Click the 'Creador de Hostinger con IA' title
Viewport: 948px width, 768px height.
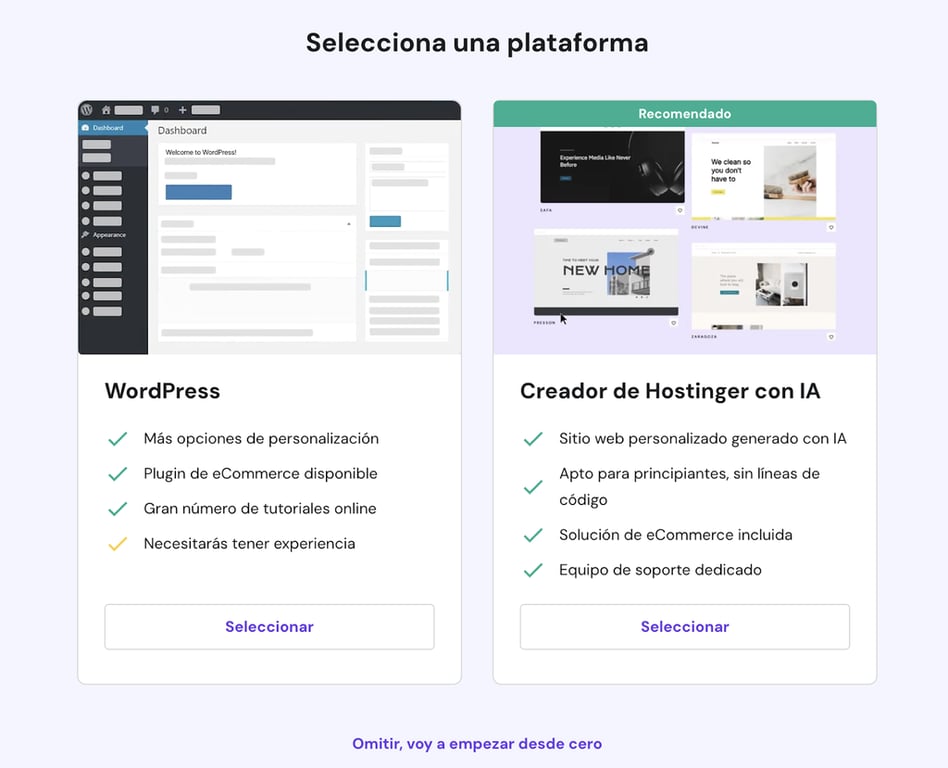click(x=670, y=391)
